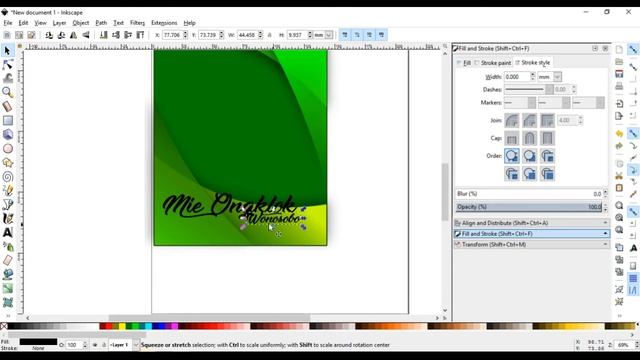Select the Text tool
Image resolution: width=640 pixels, height=360 pixels.
(x=7, y=232)
